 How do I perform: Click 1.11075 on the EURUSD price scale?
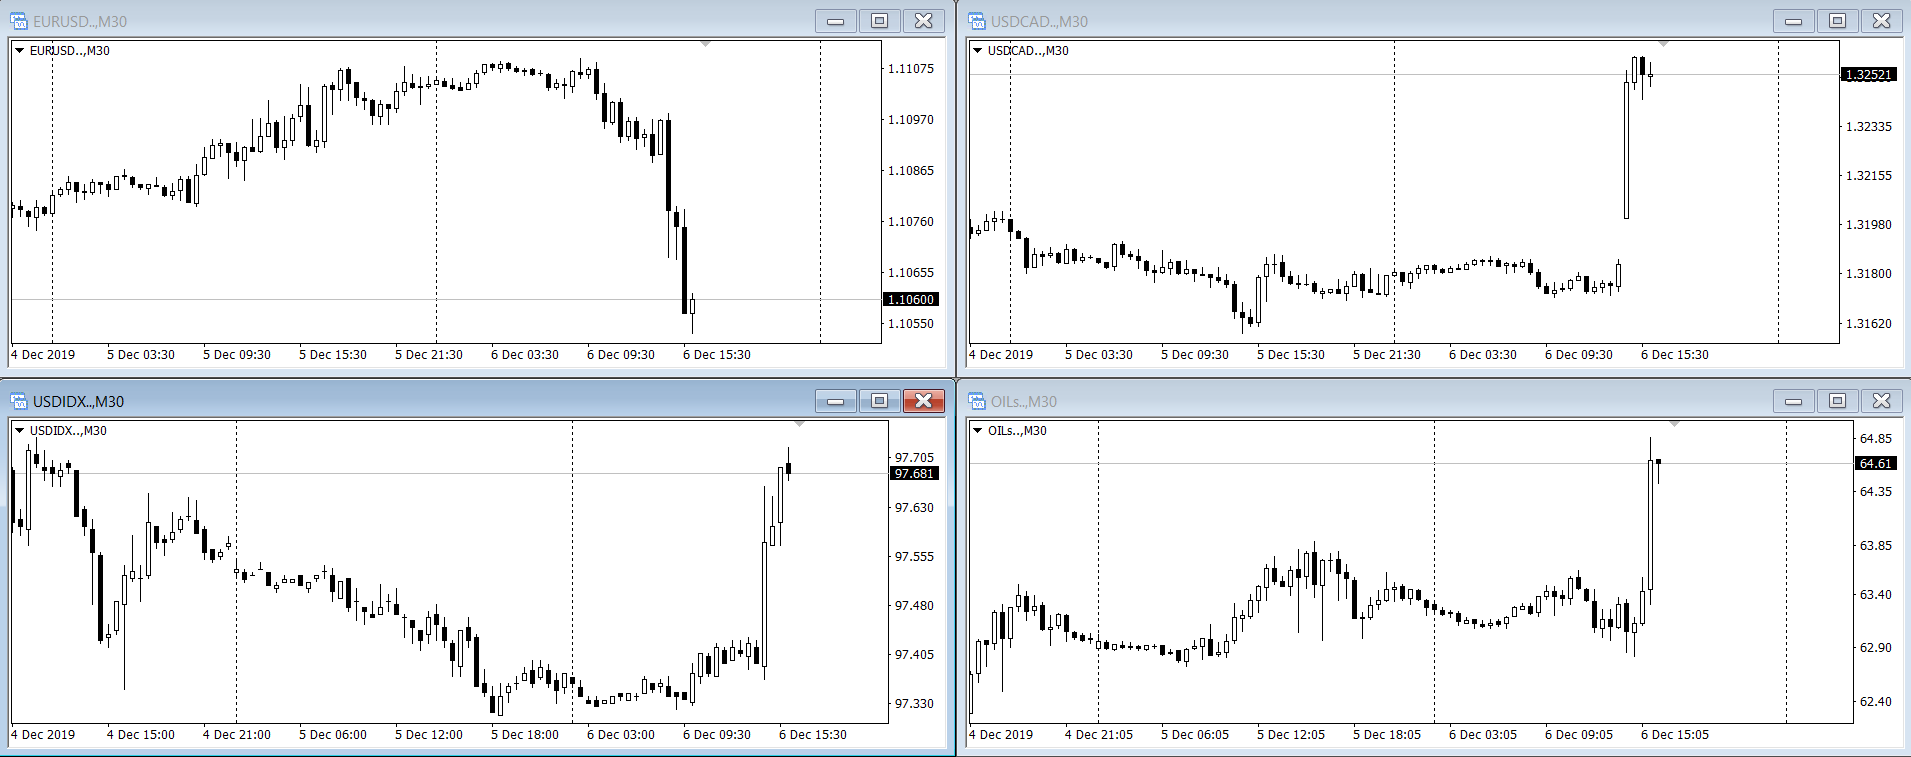coord(911,68)
